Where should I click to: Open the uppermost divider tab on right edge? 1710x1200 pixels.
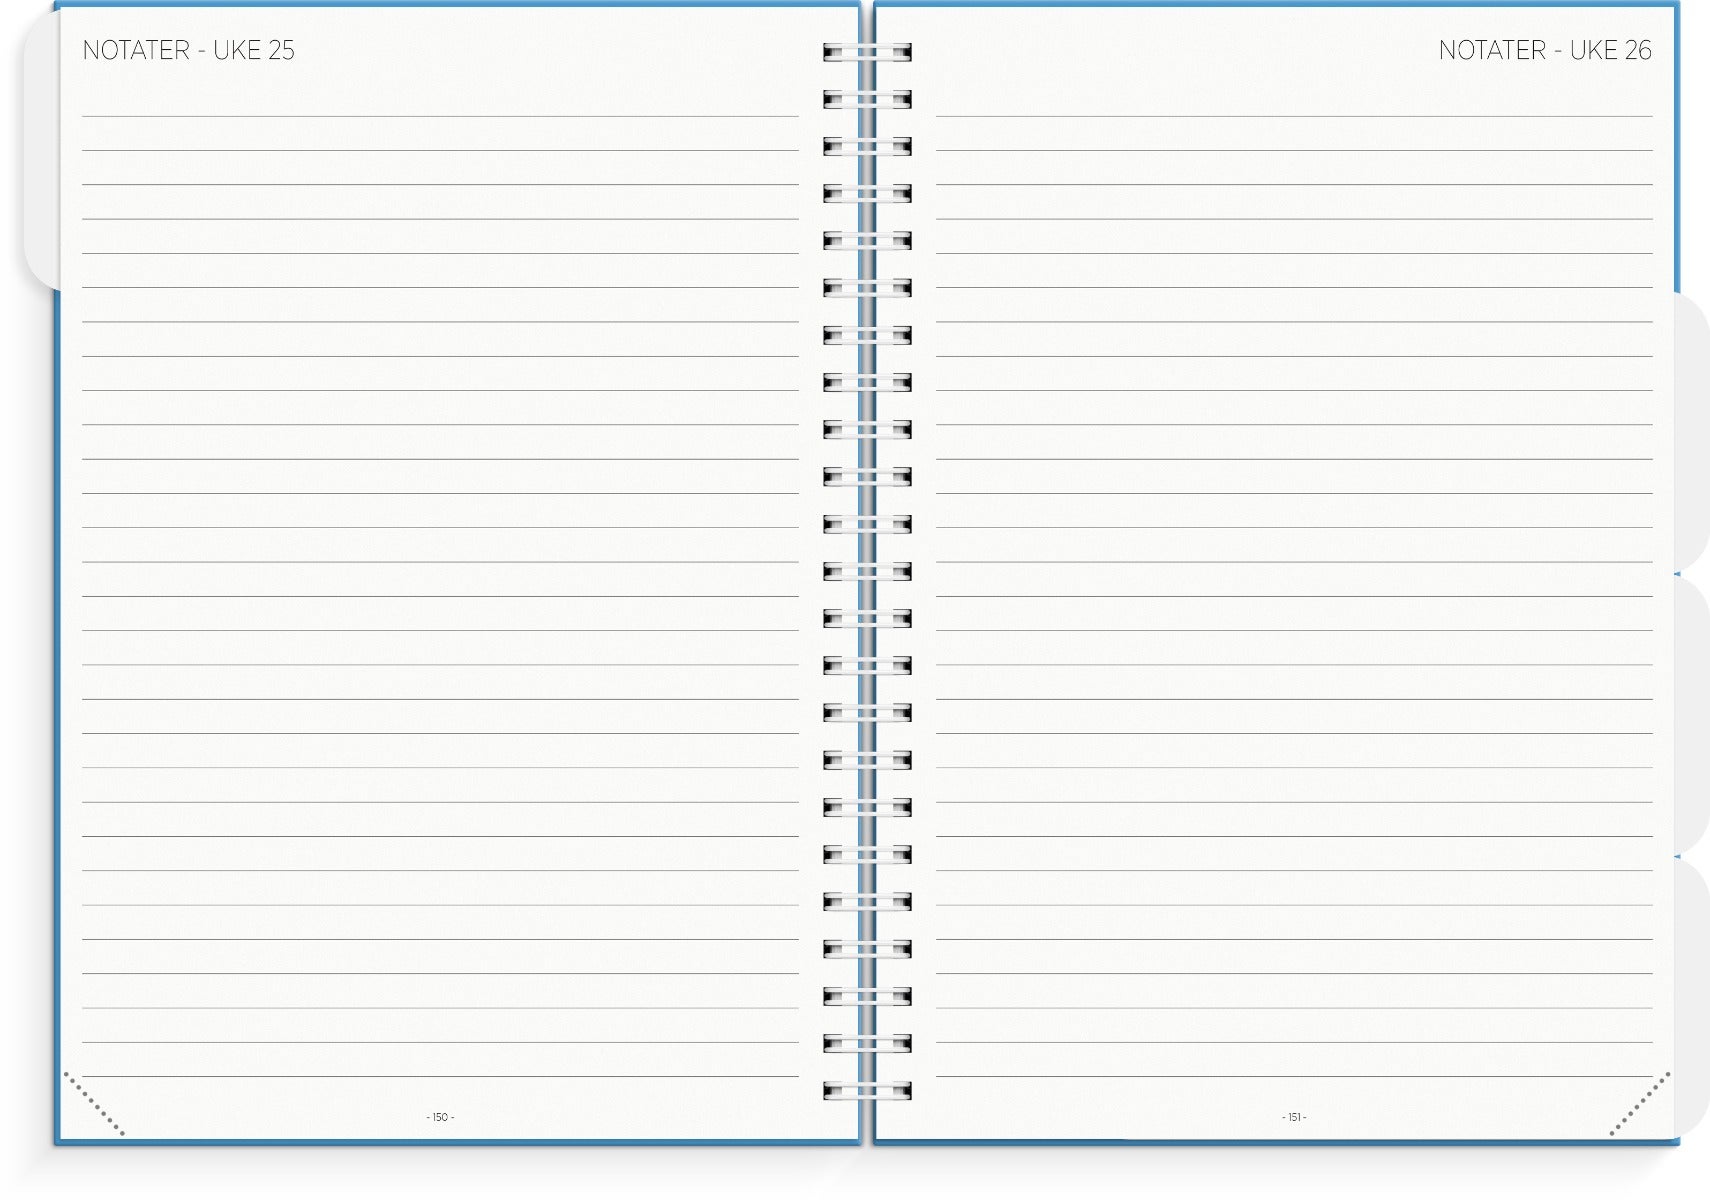(x=1691, y=430)
